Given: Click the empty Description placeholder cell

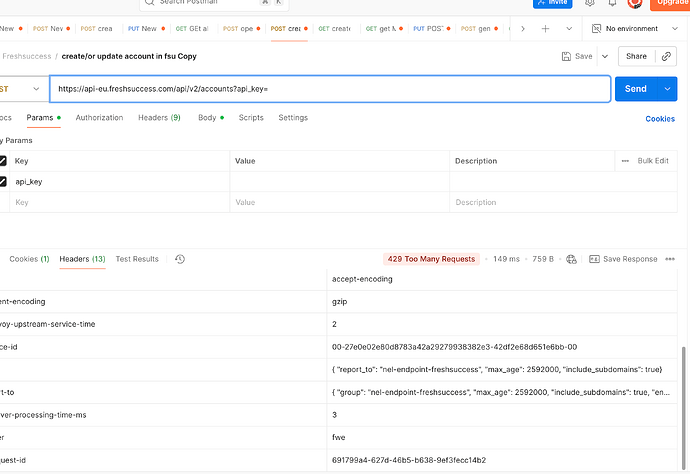Looking at the screenshot, I should (x=563, y=202).
